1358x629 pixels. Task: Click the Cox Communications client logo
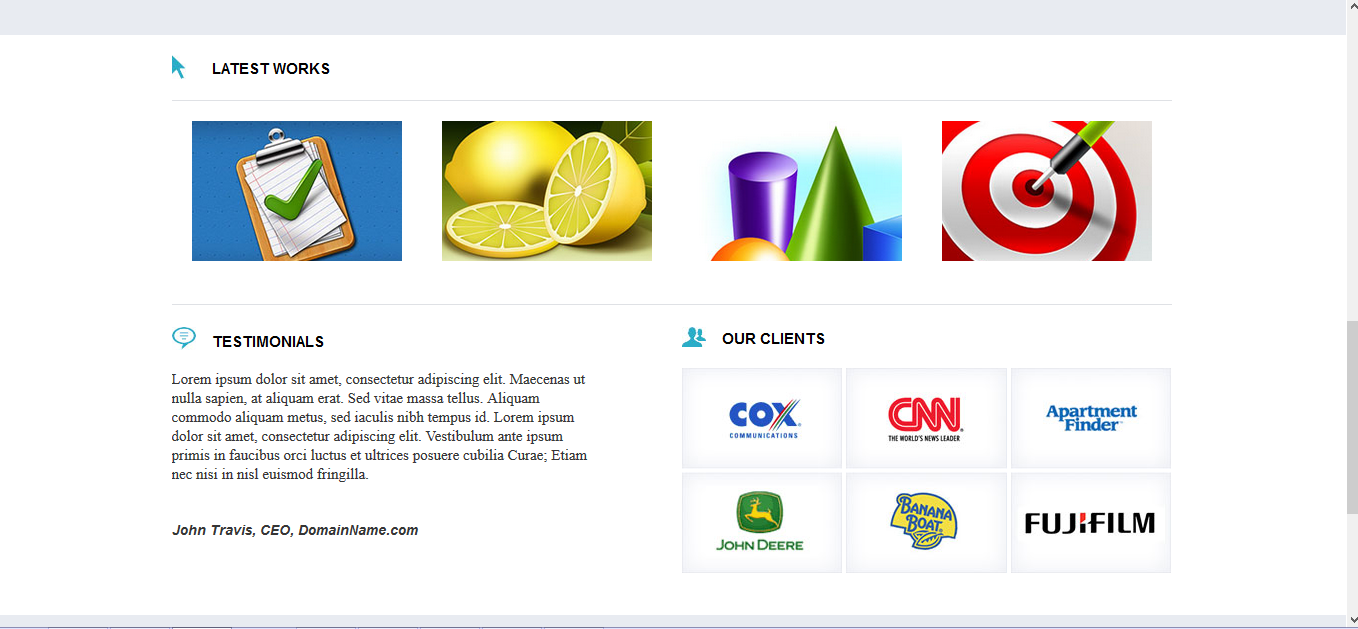(x=762, y=418)
